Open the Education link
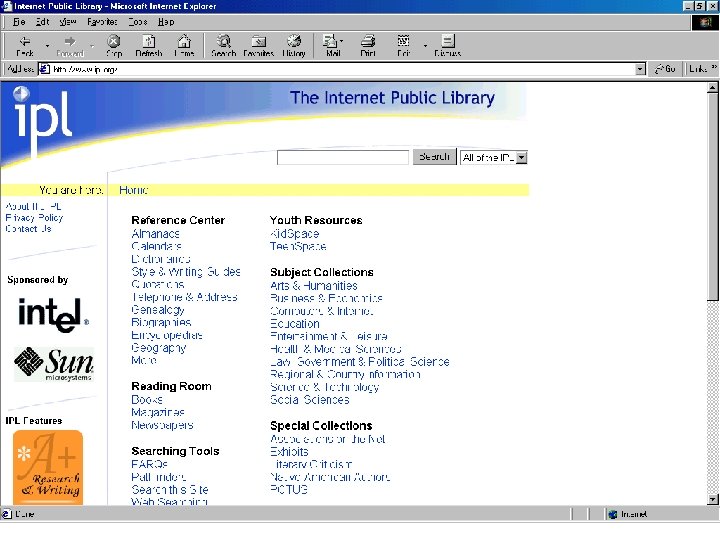Viewport: 720px width, 540px height. coord(294,324)
